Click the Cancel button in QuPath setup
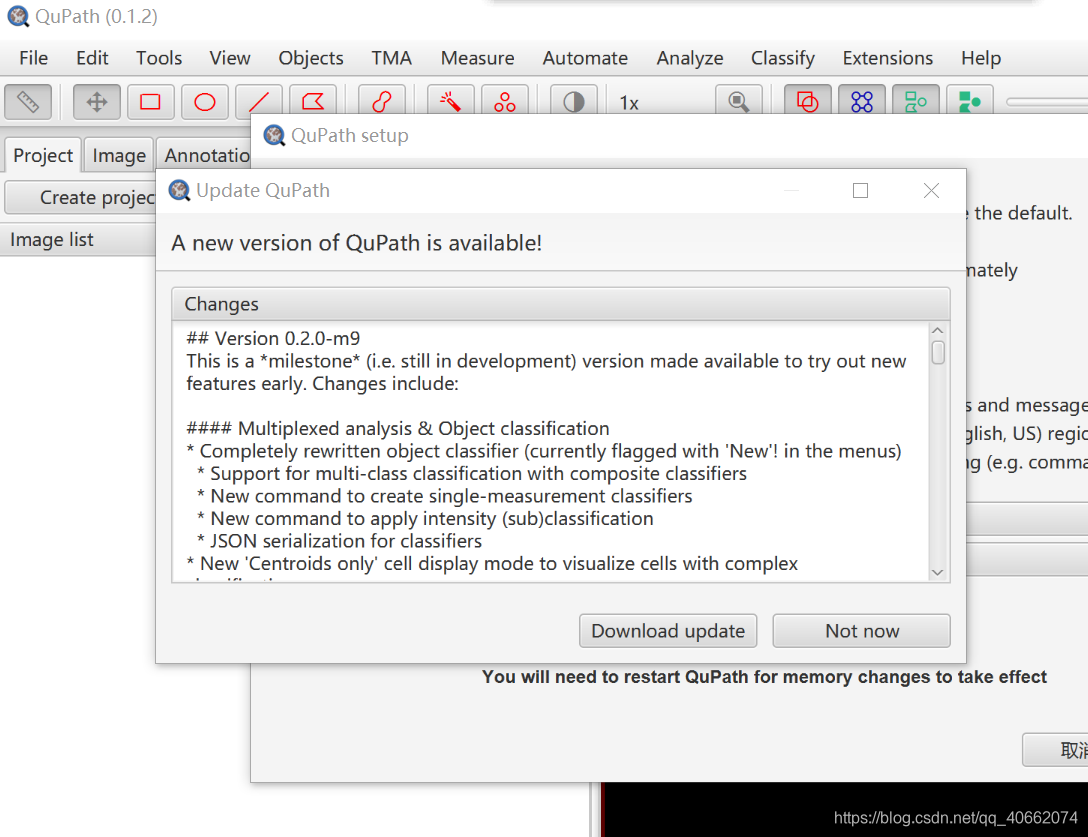Screen dimensions: 1088x837 pos(1056,750)
